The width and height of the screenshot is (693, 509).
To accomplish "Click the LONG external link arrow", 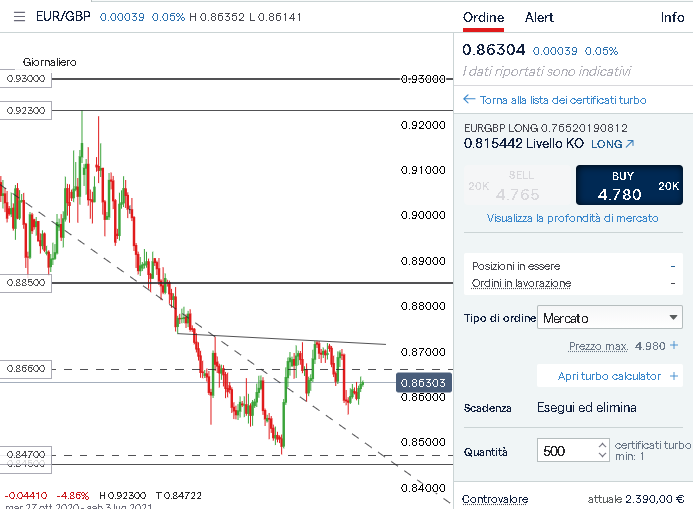I will pos(630,144).
